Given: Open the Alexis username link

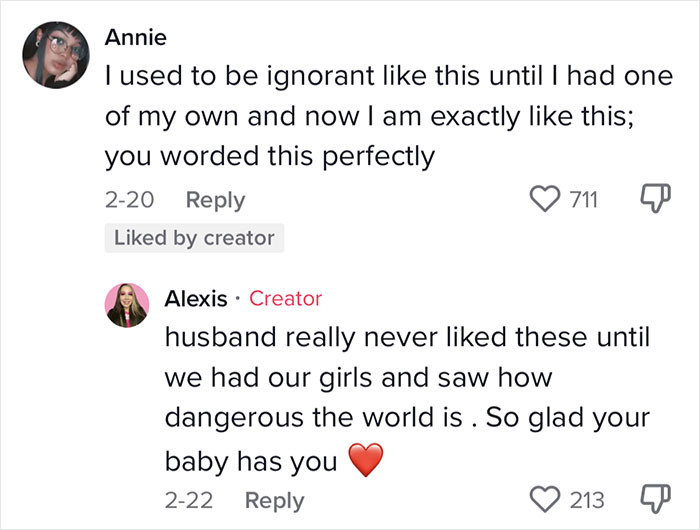Looking at the screenshot, I should pos(195,298).
